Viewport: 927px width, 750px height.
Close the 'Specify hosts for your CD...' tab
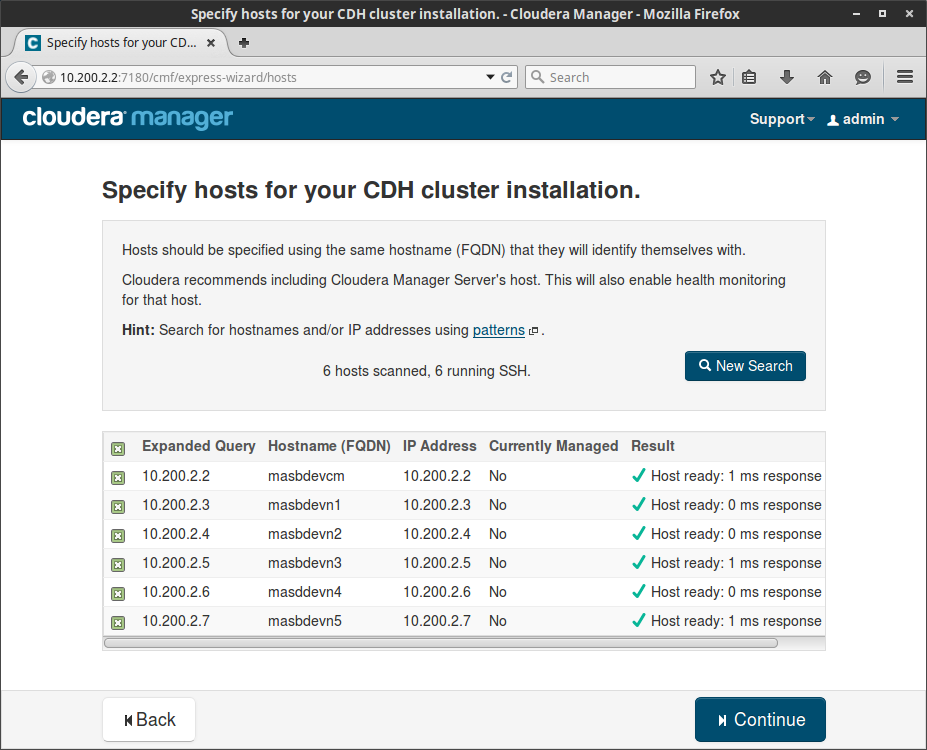coord(210,43)
